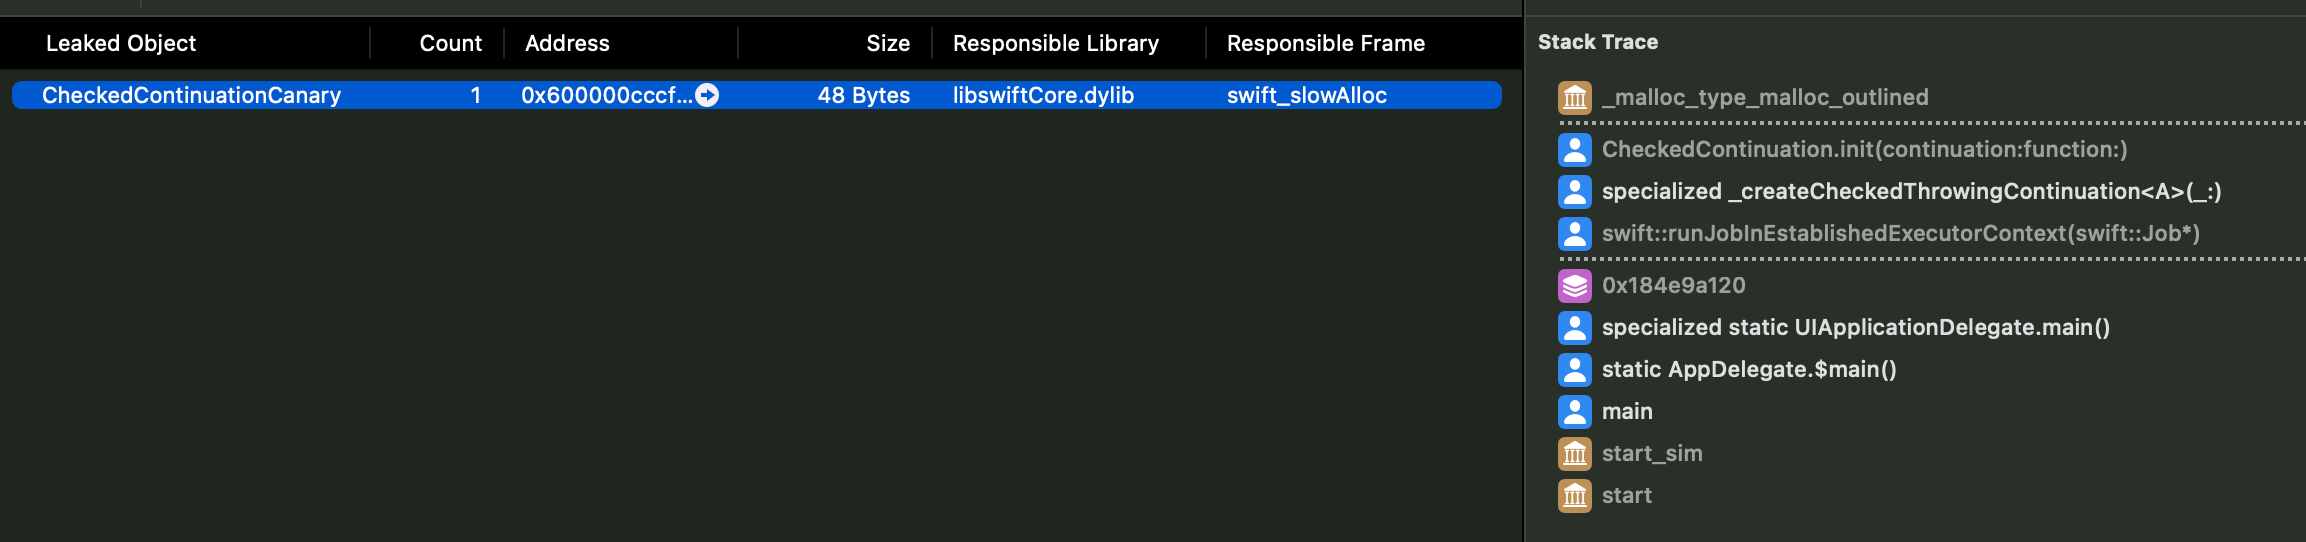Sort by the Leaked Object column header

pos(121,43)
